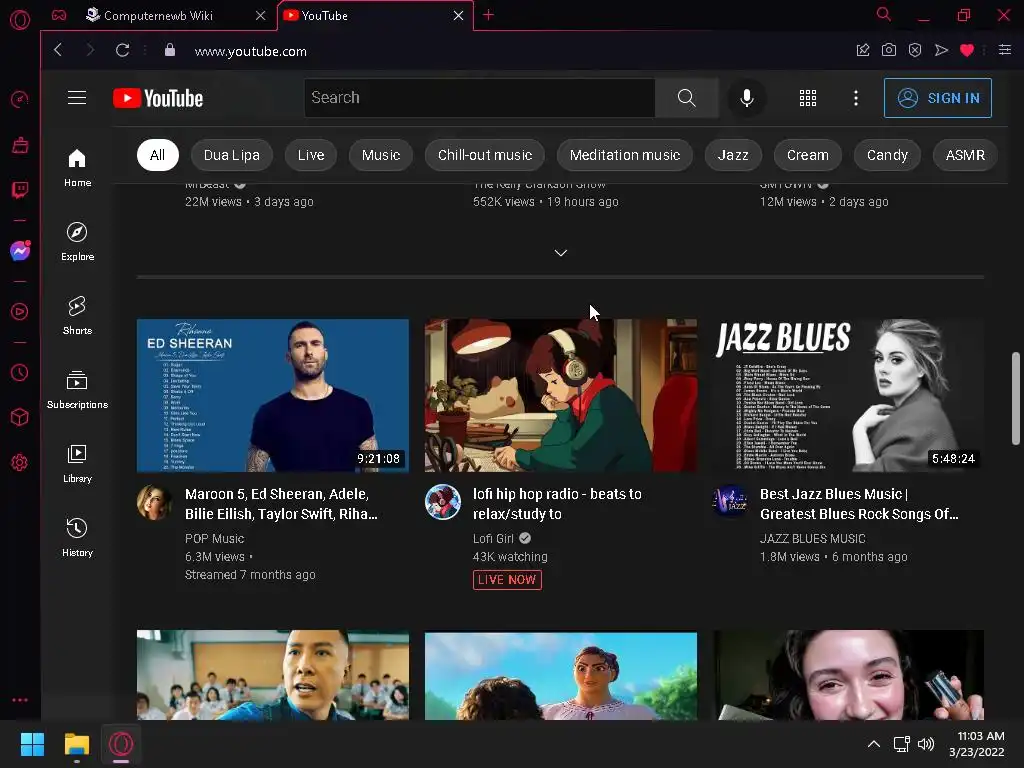
Task: Open the toolbar edit-page pencil icon
Action: click(863, 50)
